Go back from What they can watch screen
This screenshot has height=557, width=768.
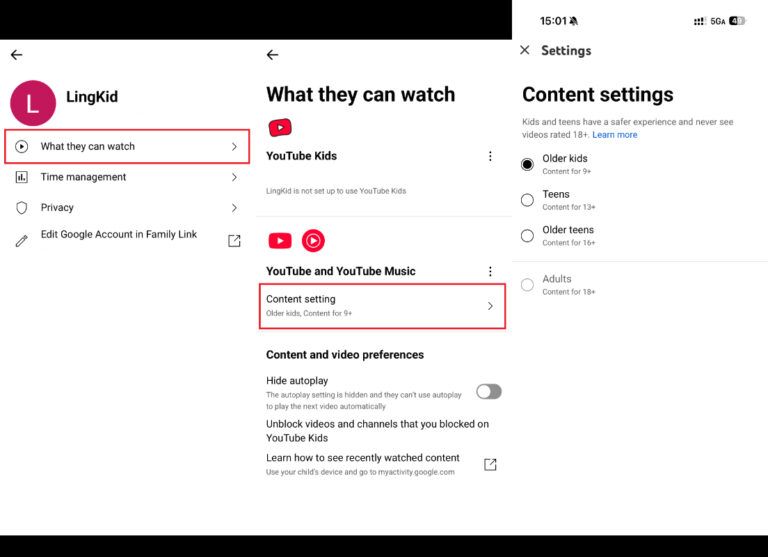272,55
